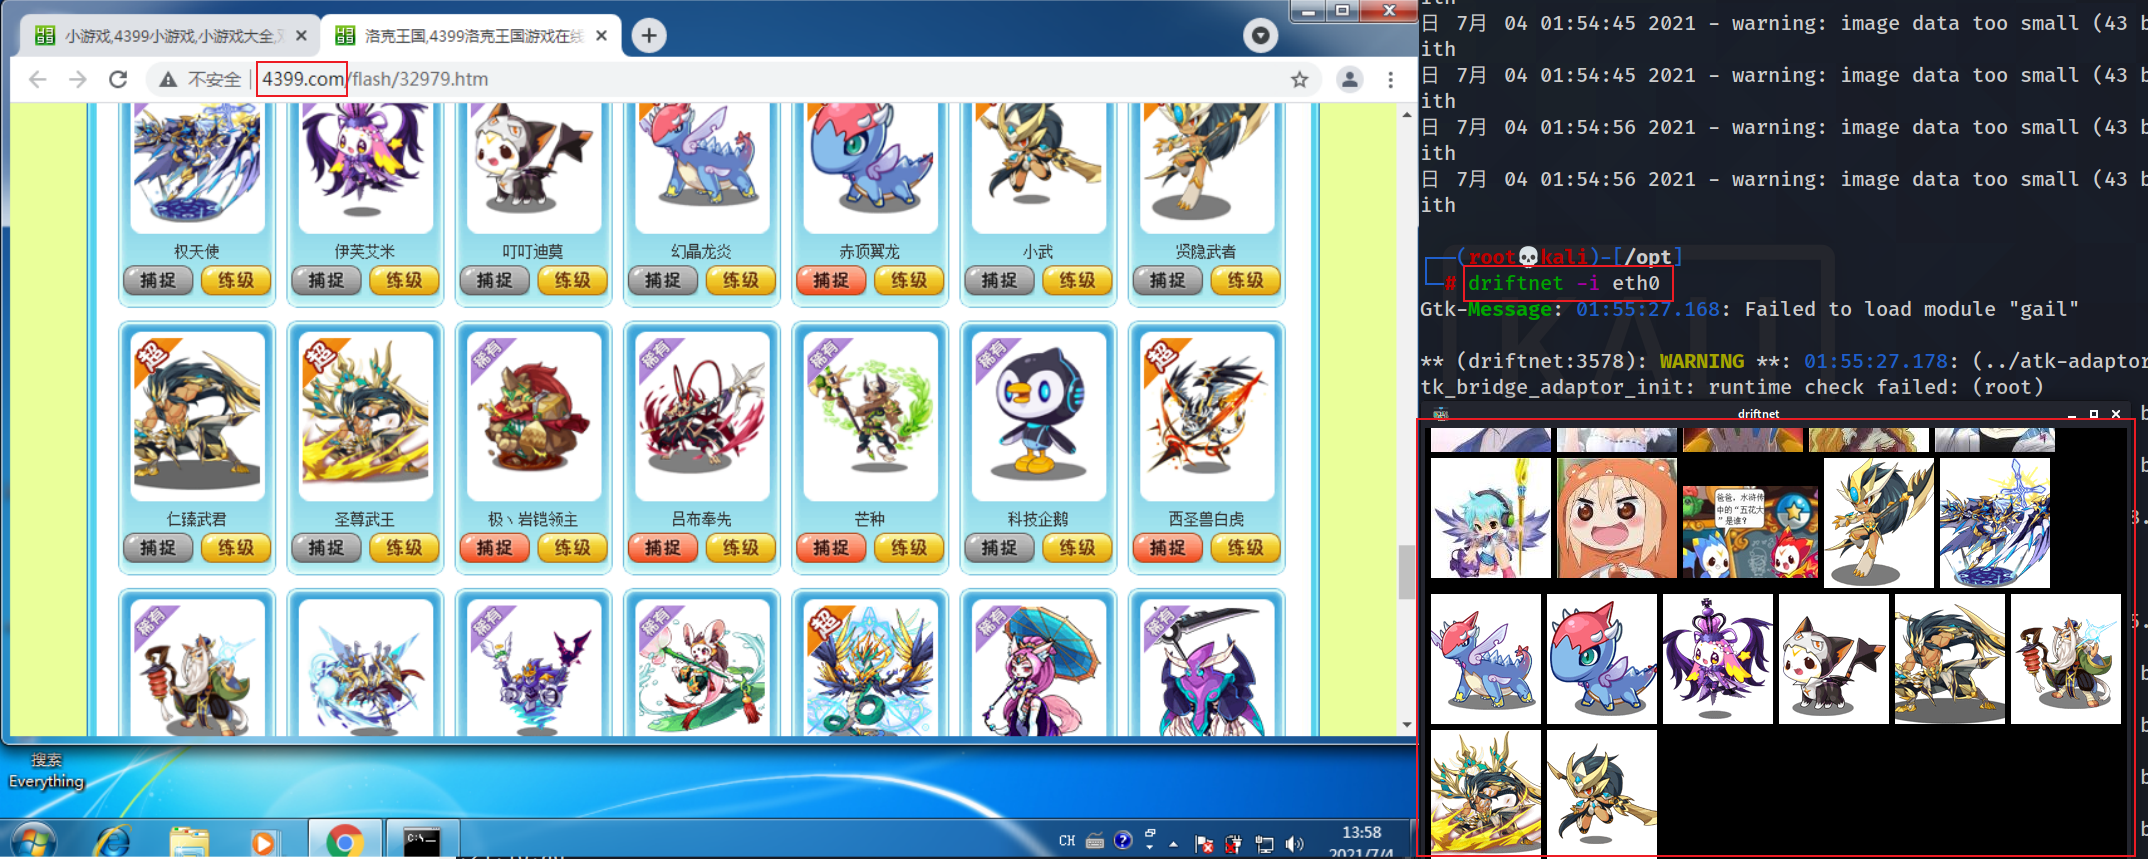Select the blue-haired winged girl image in driftnet
The width and height of the screenshot is (2148, 859).
pos(1490,518)
